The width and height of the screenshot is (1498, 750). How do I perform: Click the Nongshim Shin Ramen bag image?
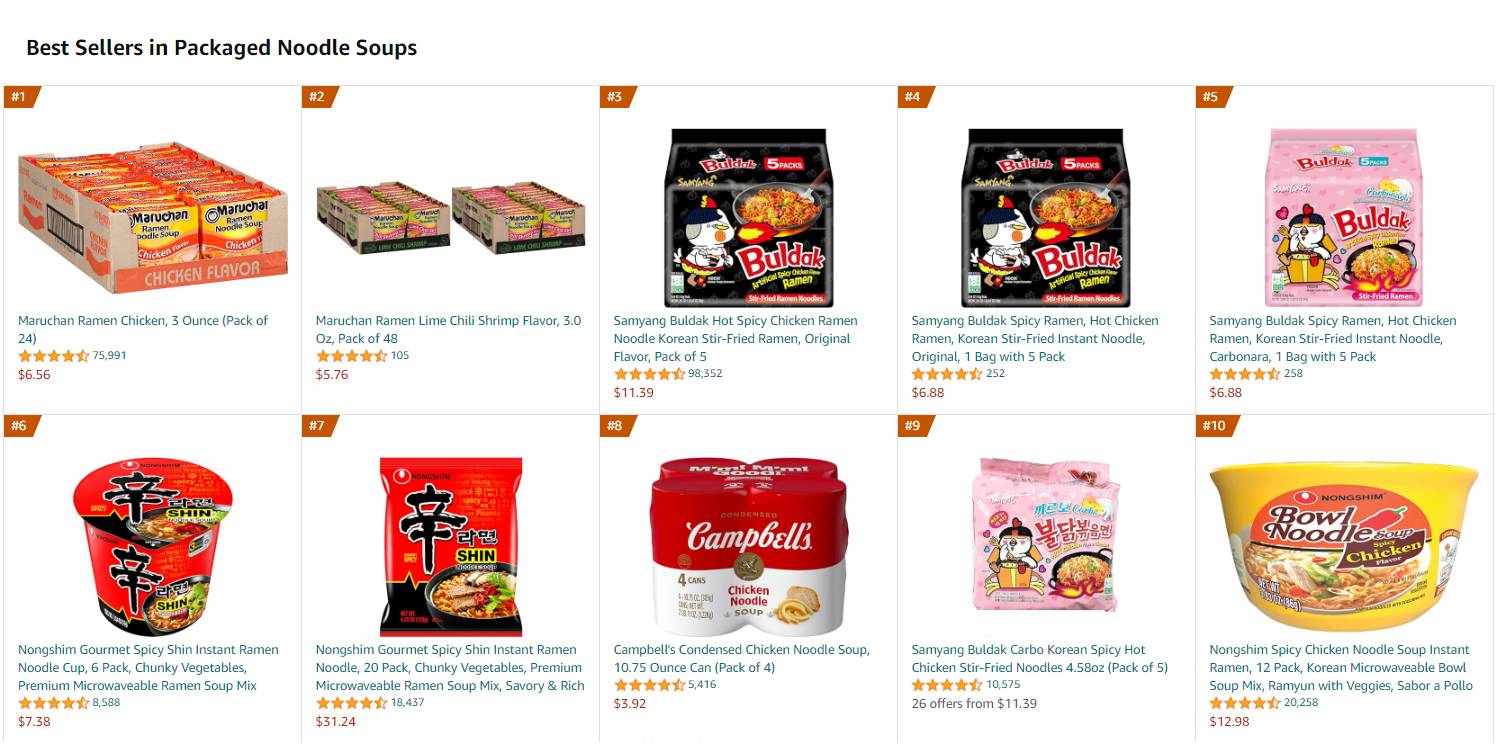click(450, 547)
